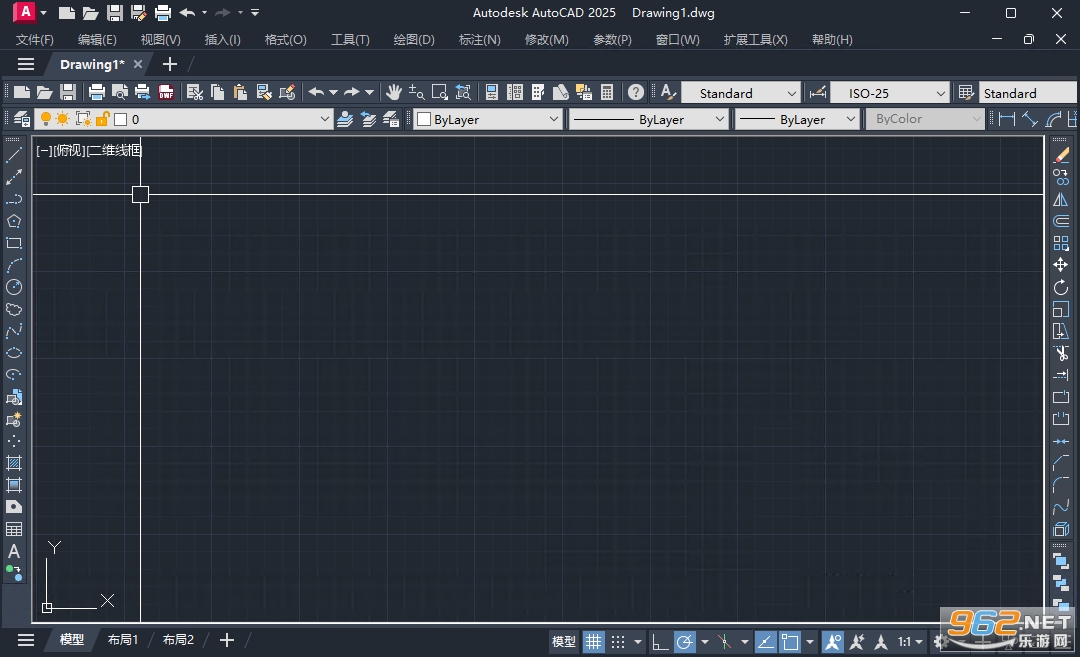
Task: Open the ISO-25 dimension style dropdown
Action: coord(940,93)
